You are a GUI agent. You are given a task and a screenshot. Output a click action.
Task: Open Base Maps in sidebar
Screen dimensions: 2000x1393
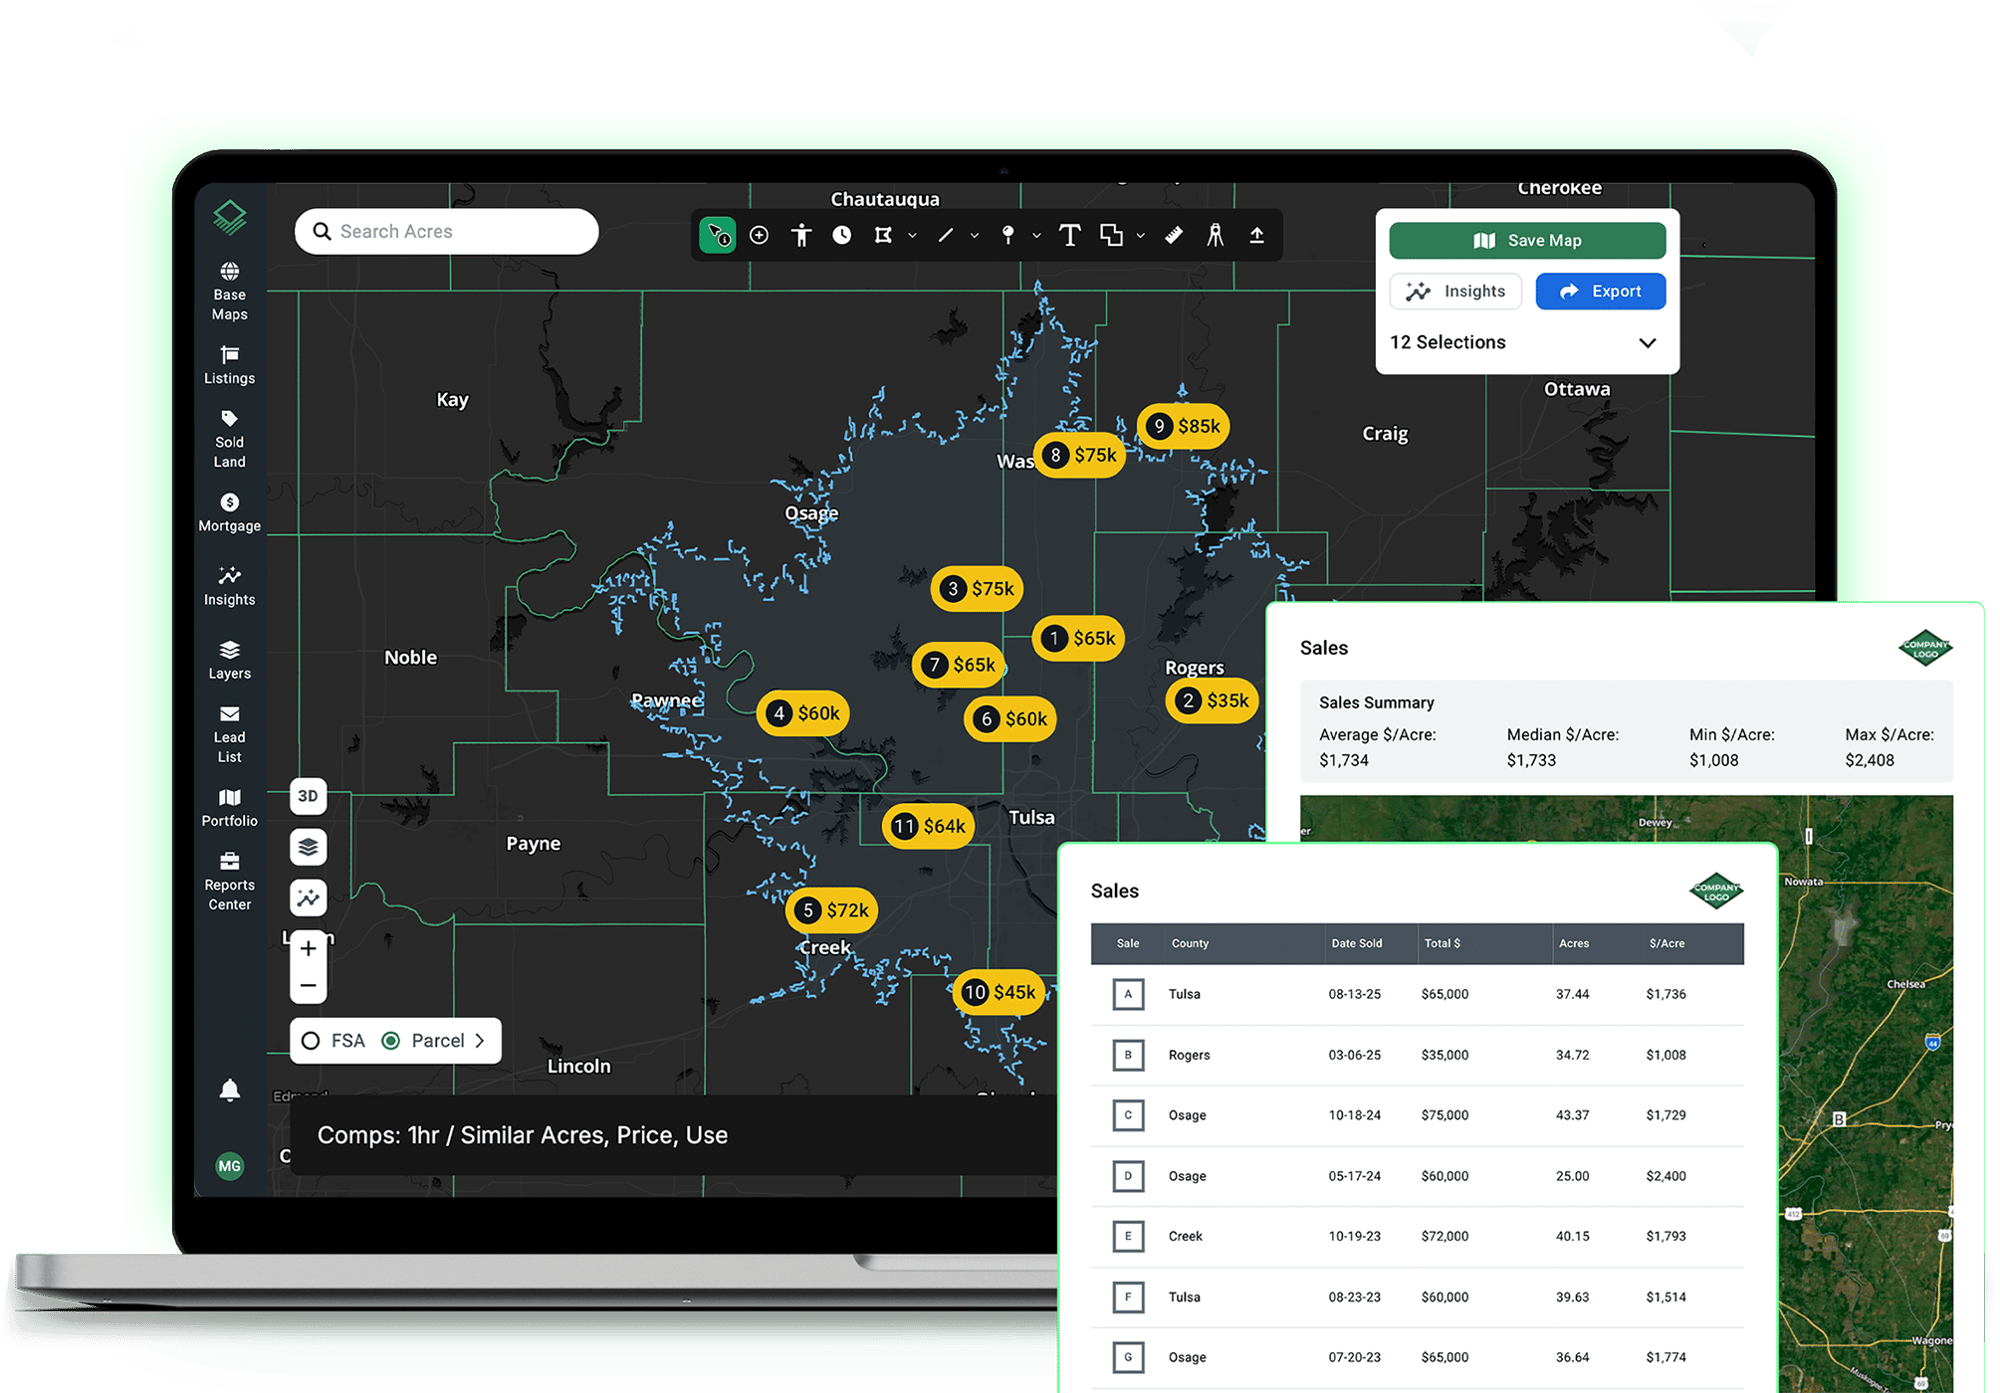click(230, 291)
